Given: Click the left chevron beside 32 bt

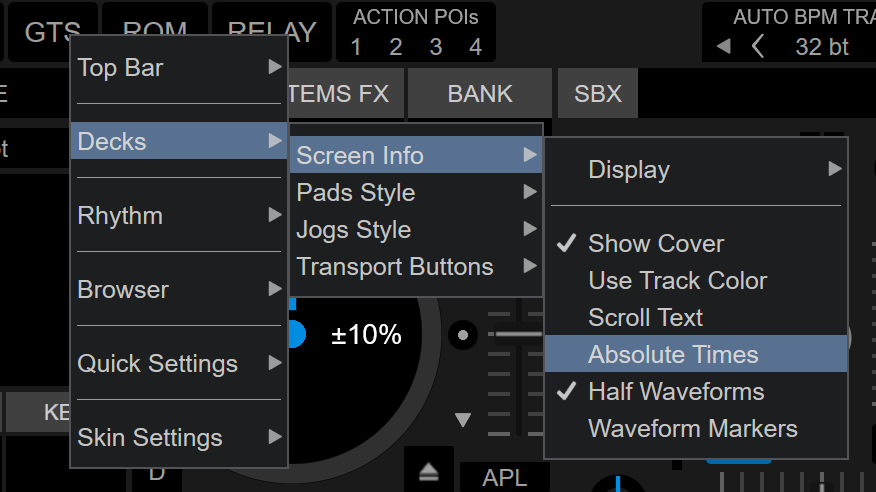Looking at the screenshot, I should click(x=758, y=46).
